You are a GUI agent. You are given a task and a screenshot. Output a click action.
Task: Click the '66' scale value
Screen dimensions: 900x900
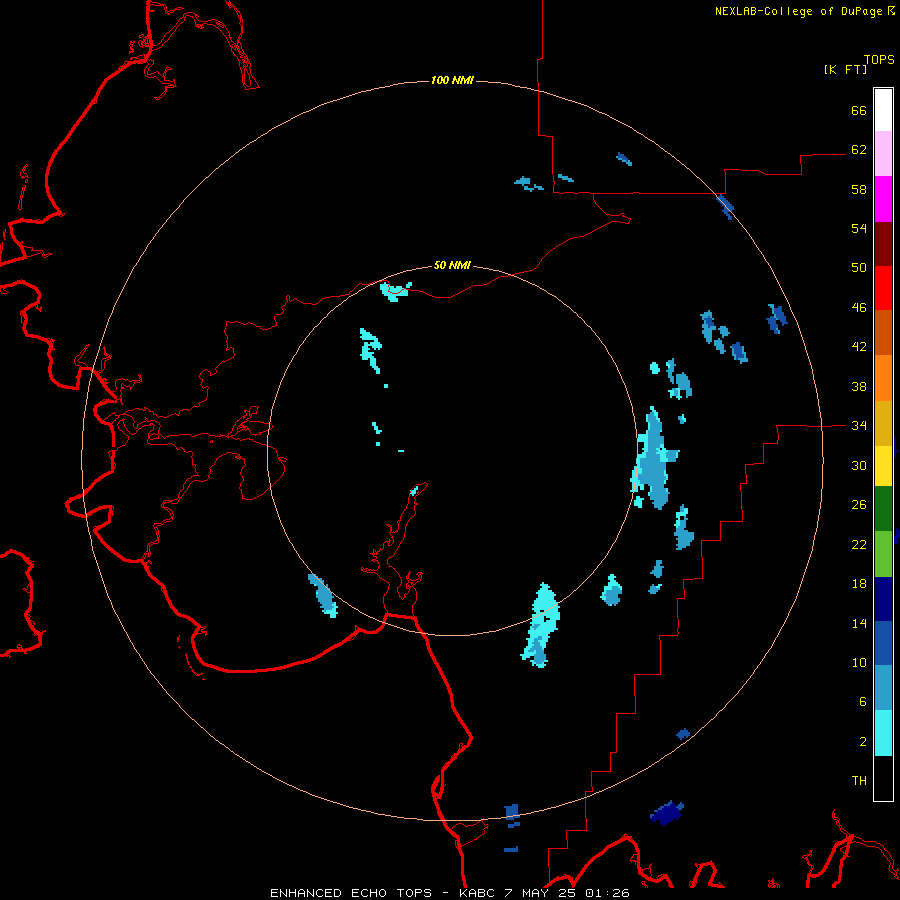coord(859,110)
